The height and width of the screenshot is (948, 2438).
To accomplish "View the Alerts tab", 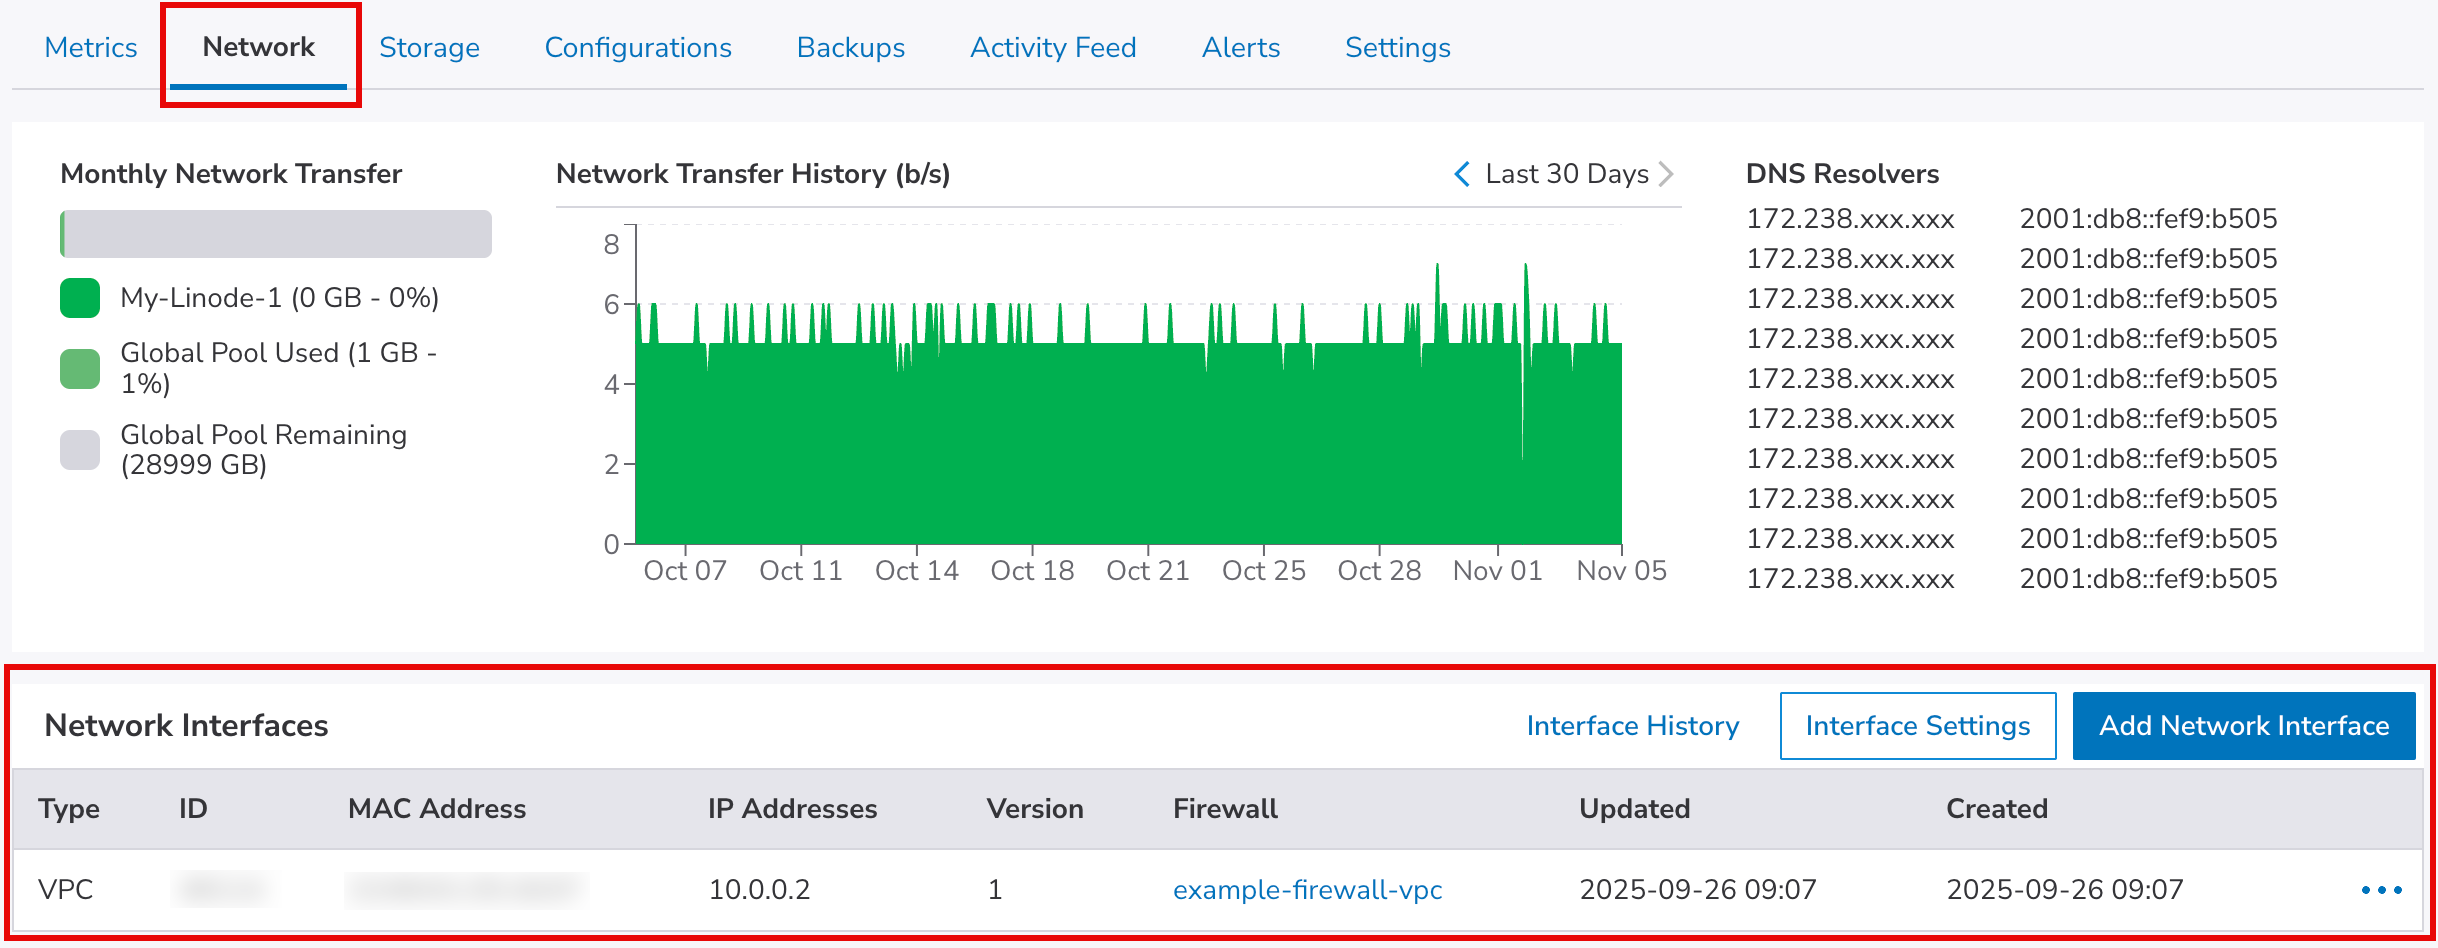I will (x=1240, y=47).
